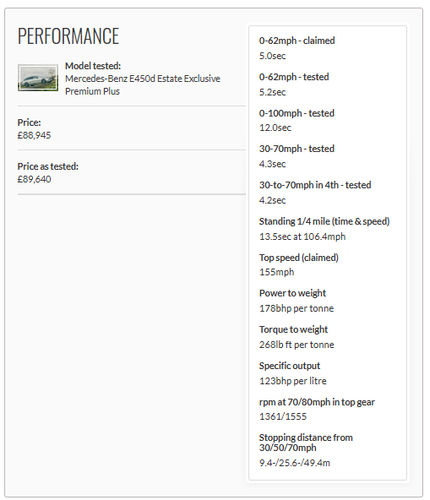Select the 30-to-70mph in 4th label
This screenshot has width=430, height=500.
tap(315, 185)
